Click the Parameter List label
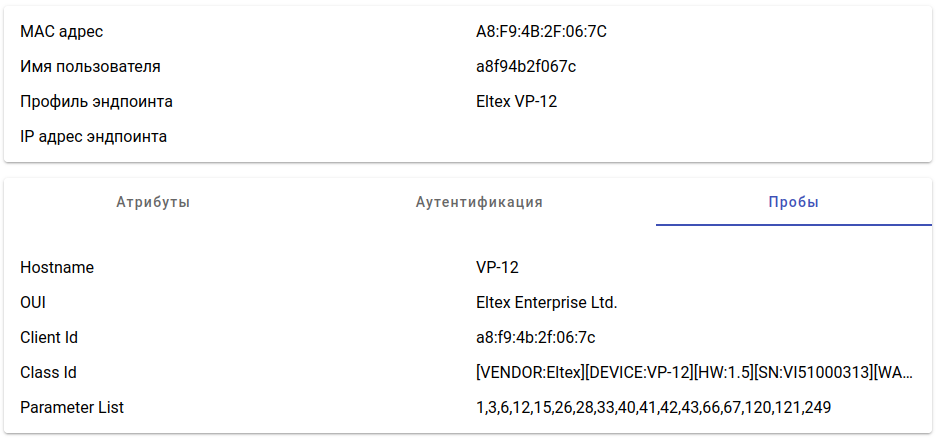Screen dimensions: 938x439 (x=72, y=408)
